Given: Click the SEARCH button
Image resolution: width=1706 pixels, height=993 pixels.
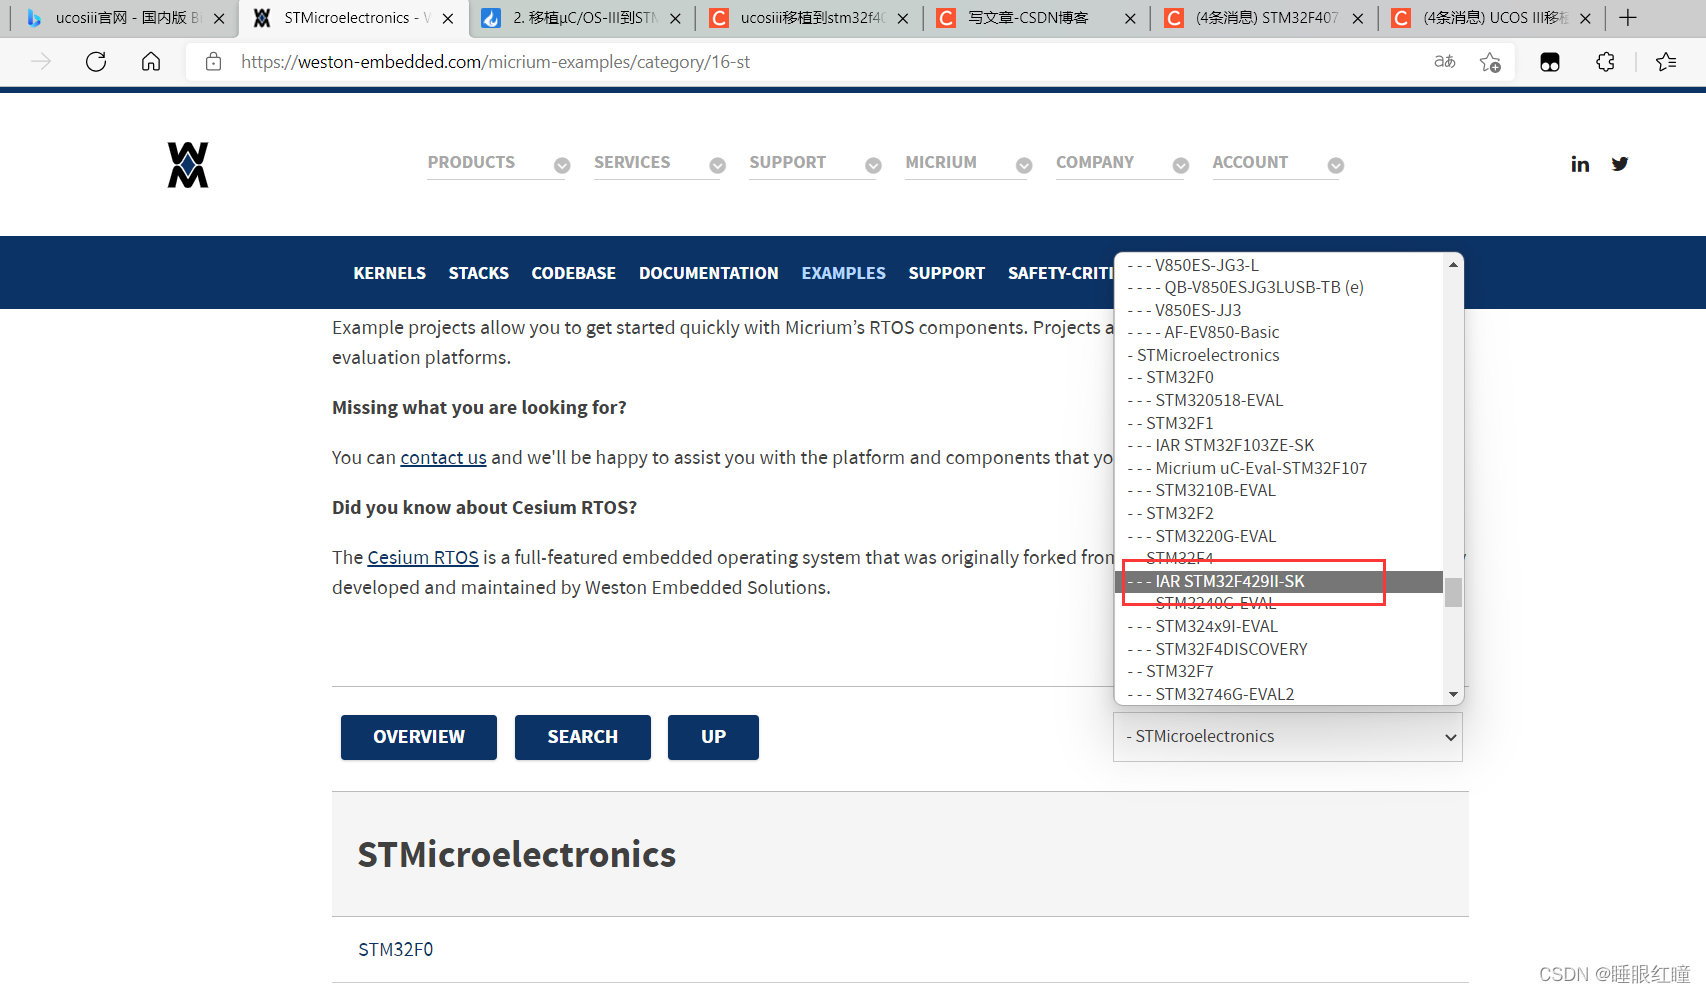Looking at the screenshot, I should coord(583,737).
